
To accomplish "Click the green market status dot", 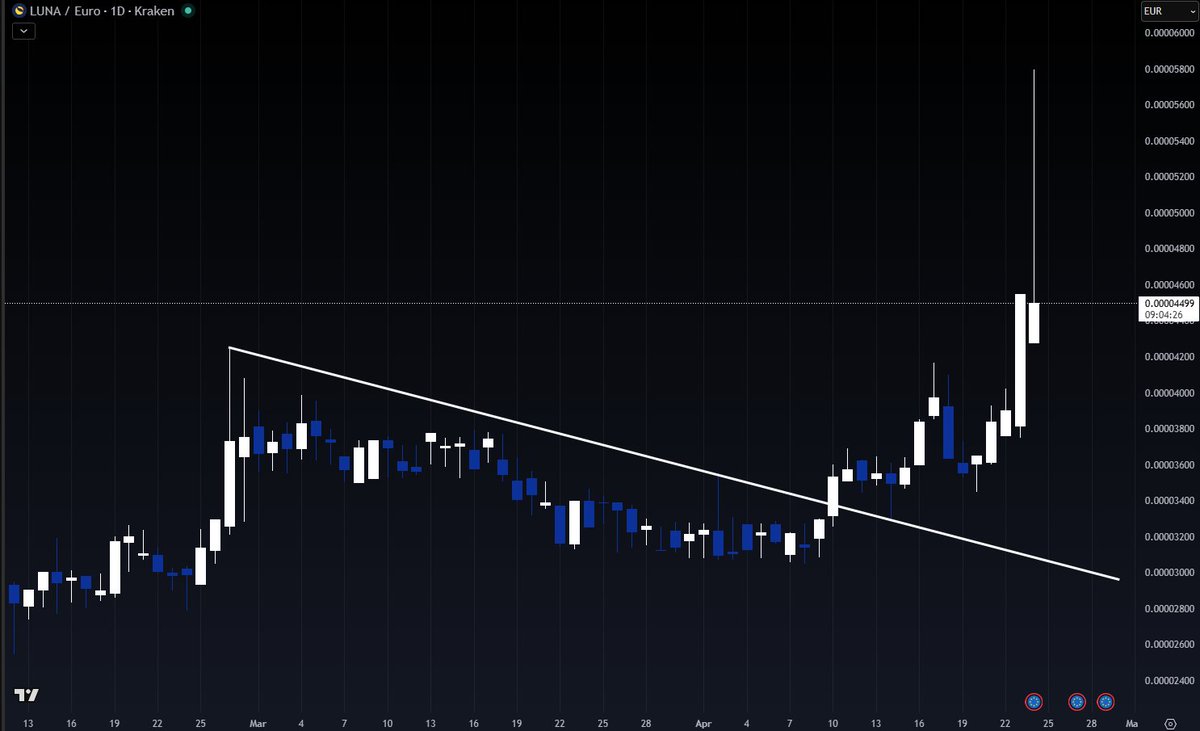I will pyautogui.click(x=190, y=11).
